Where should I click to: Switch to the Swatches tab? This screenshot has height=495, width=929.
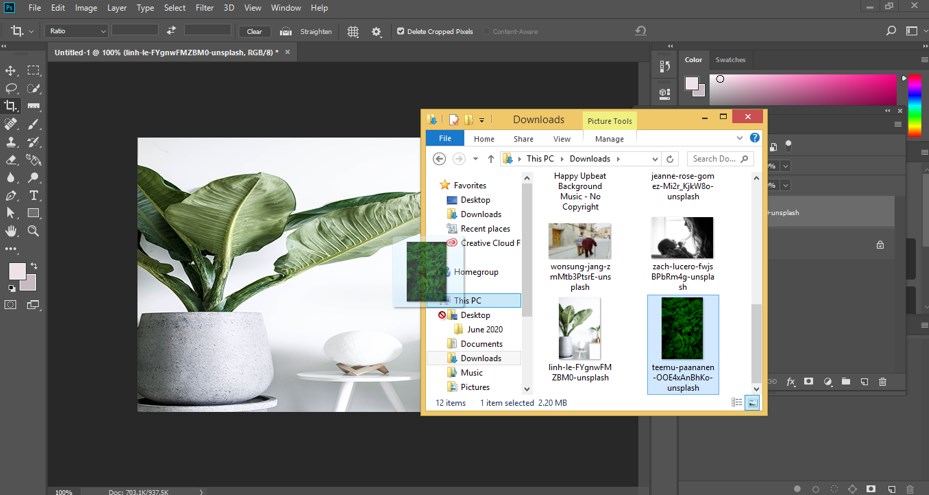point(730,59)
